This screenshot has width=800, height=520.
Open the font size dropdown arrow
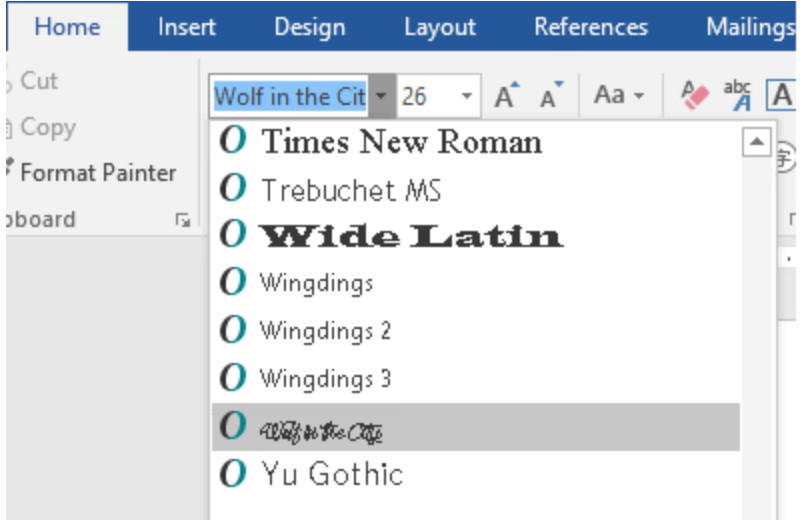click(466, 96)
